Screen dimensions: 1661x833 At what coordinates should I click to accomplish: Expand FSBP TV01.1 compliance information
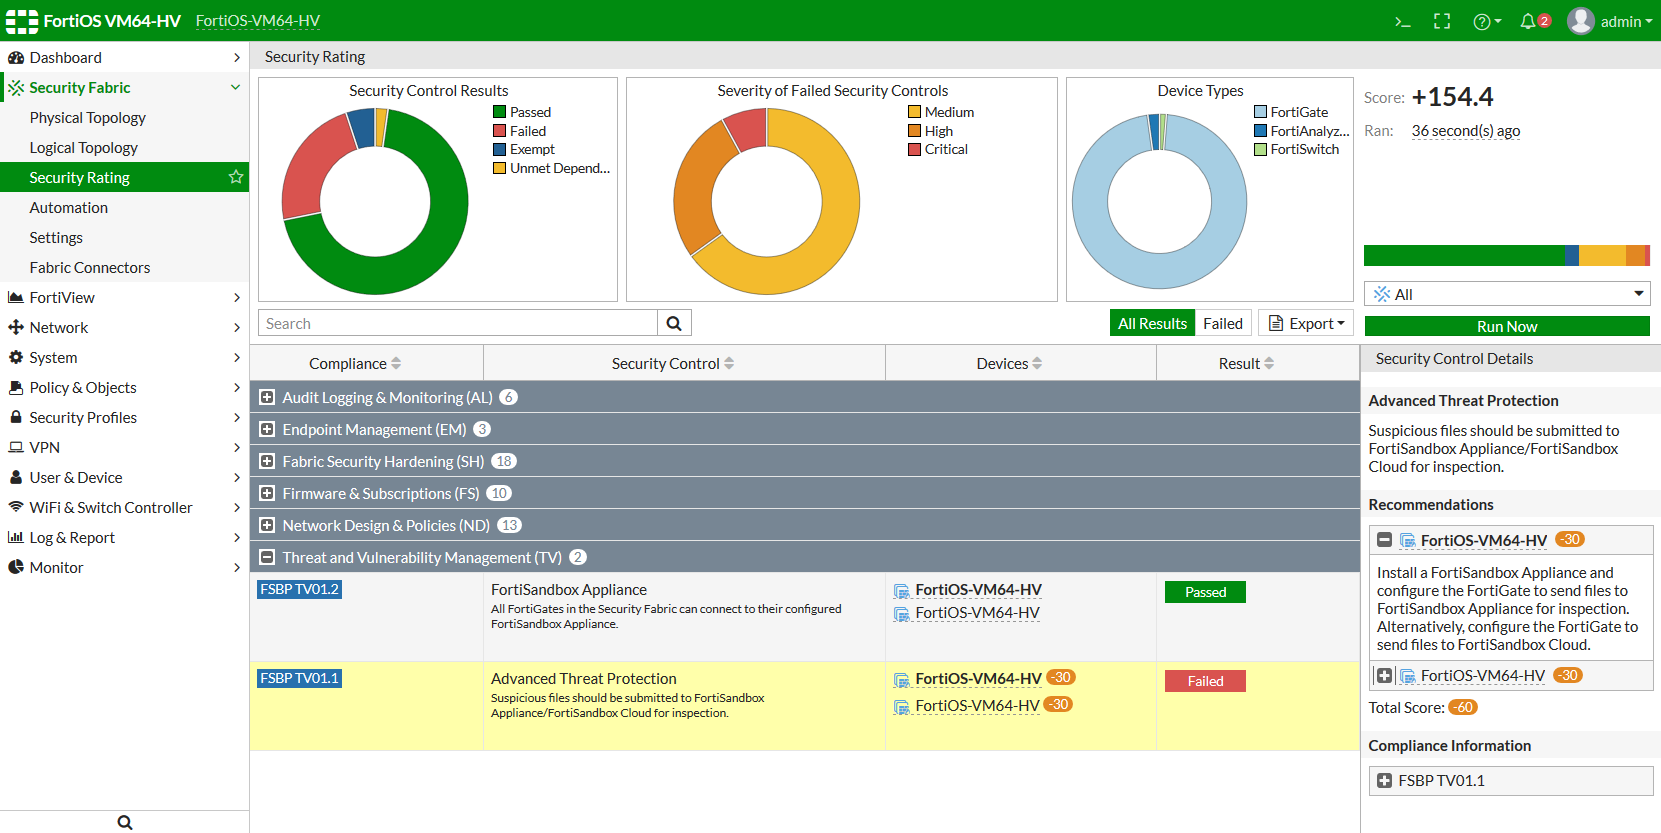coord(1384,780)
